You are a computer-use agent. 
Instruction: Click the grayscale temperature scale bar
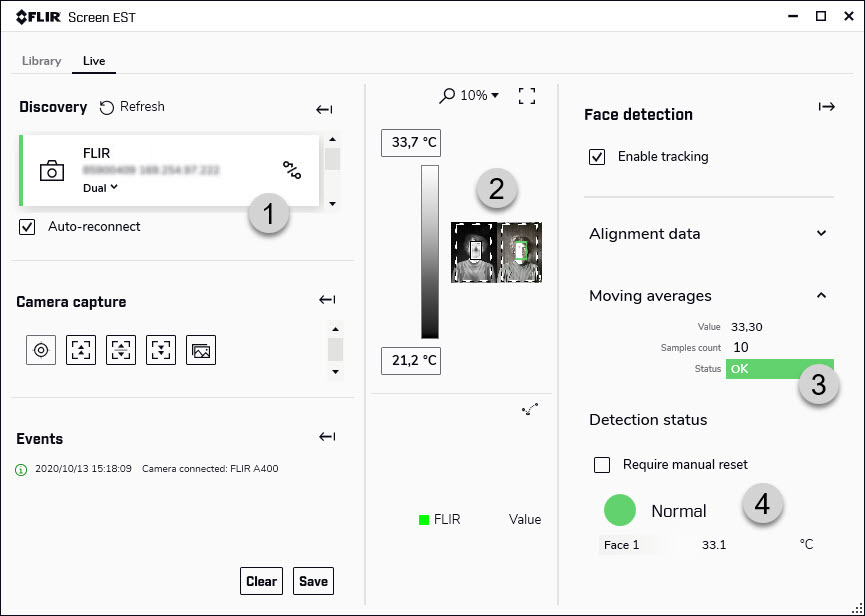click(x=430, y=252)
